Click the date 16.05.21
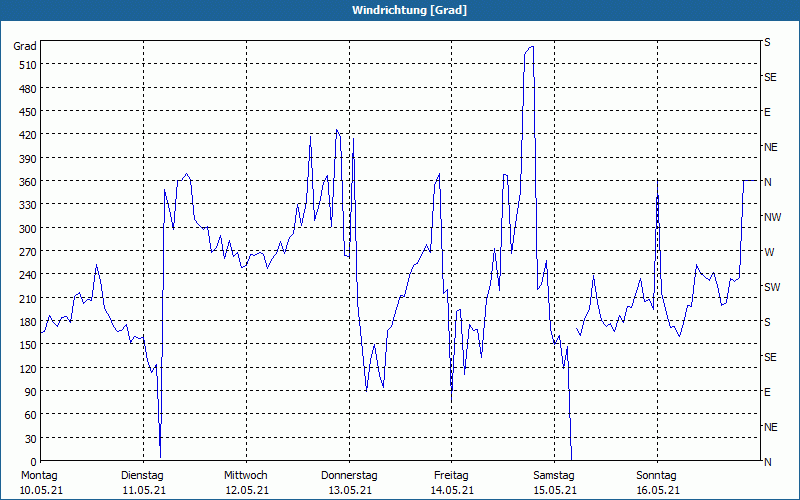This screenshot has width=800, height=500. point(658,491)
